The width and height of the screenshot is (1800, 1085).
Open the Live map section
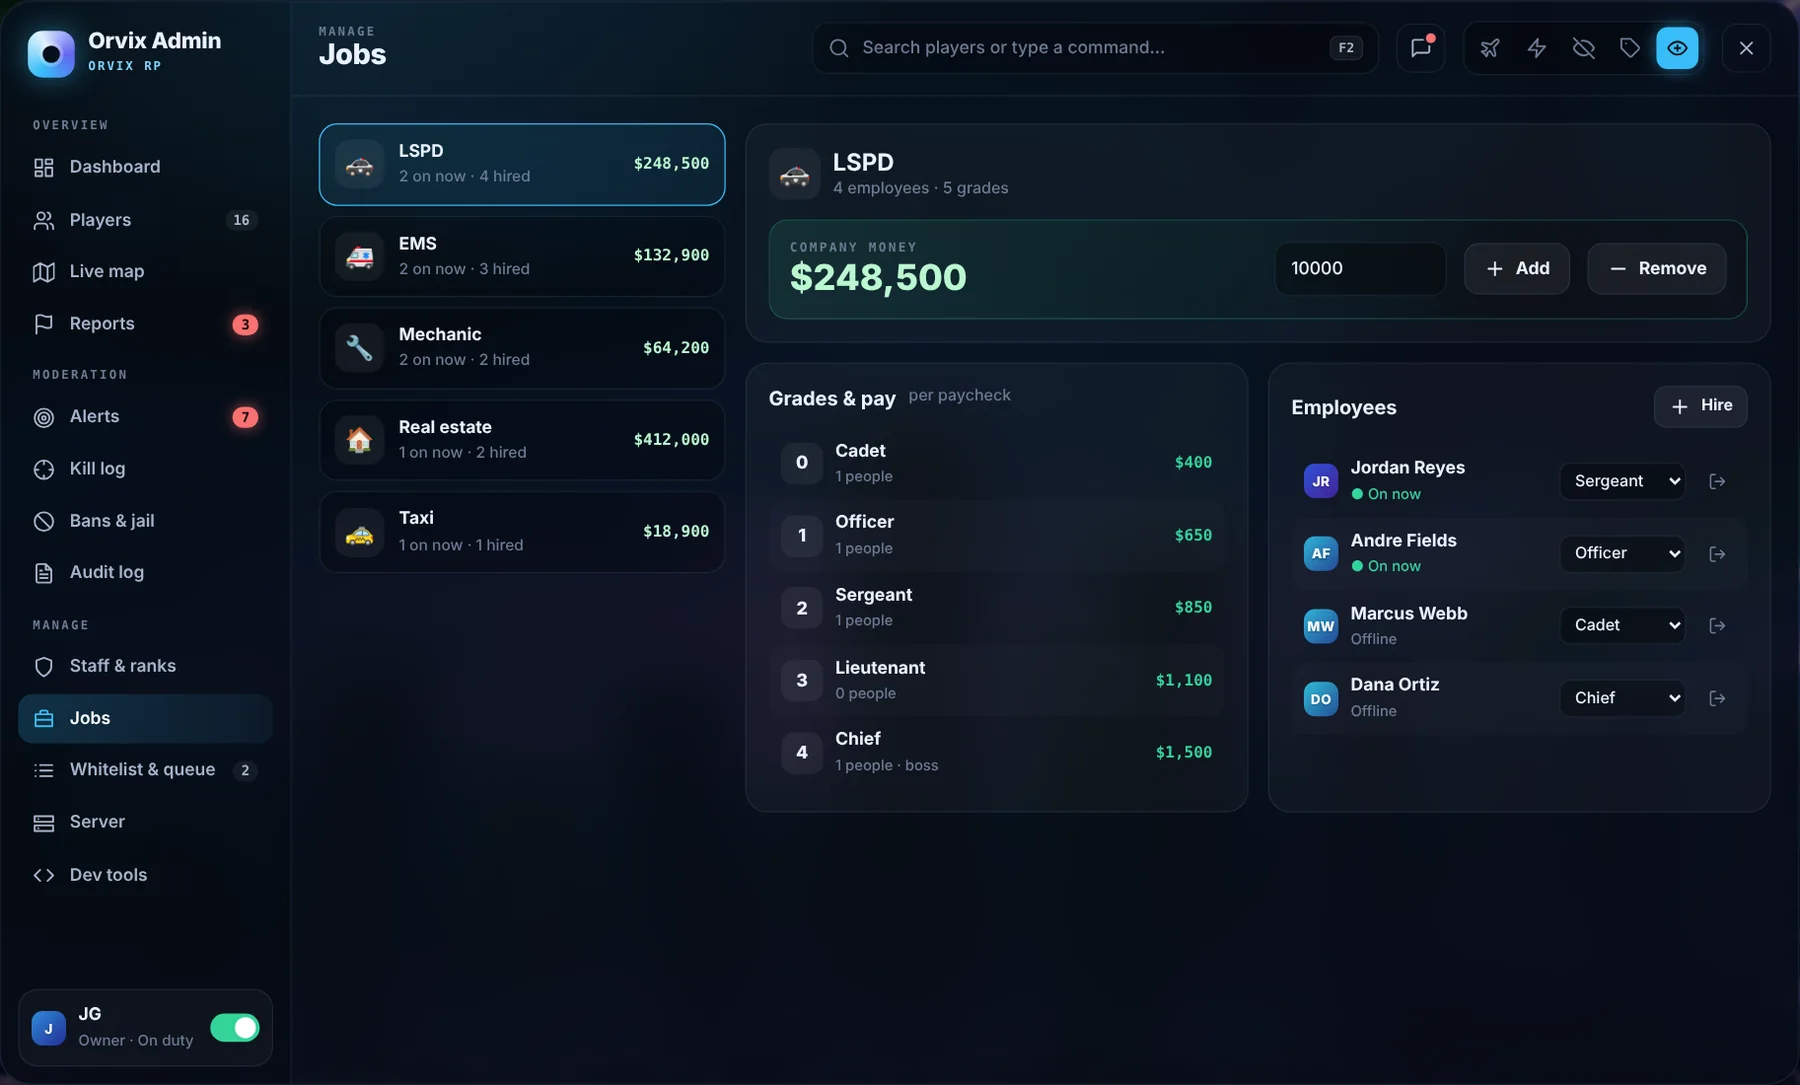(x=145, y=272)
